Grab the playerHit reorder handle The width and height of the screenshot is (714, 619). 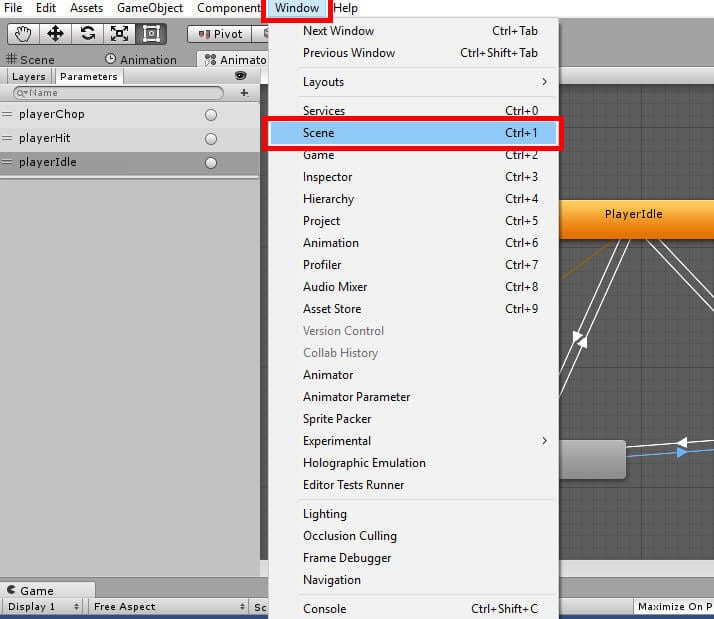[7, 138]
